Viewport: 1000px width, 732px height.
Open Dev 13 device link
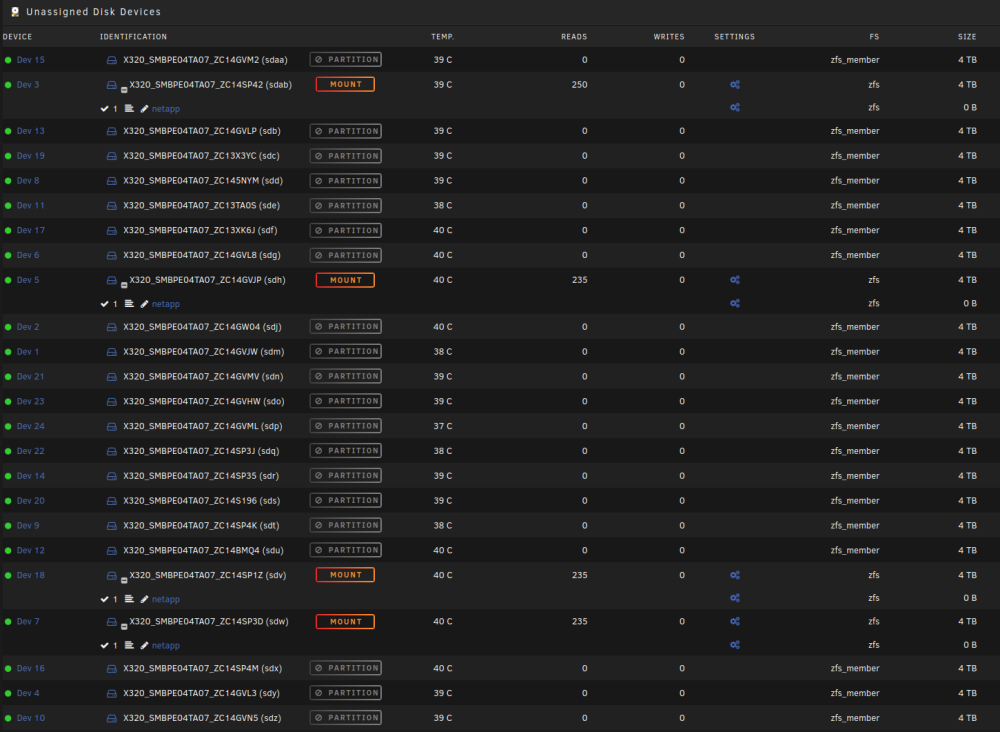click(x=31, y=131)
